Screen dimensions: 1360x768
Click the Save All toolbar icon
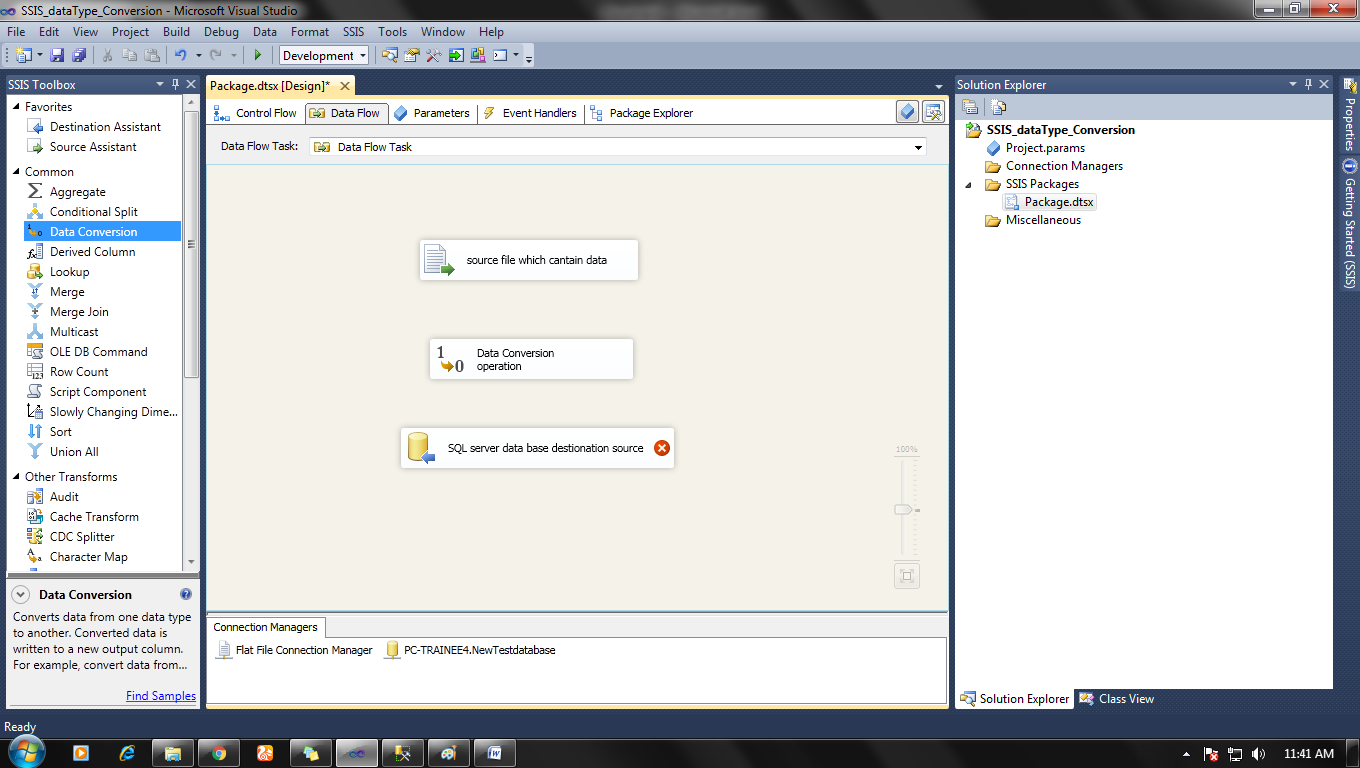79,55
